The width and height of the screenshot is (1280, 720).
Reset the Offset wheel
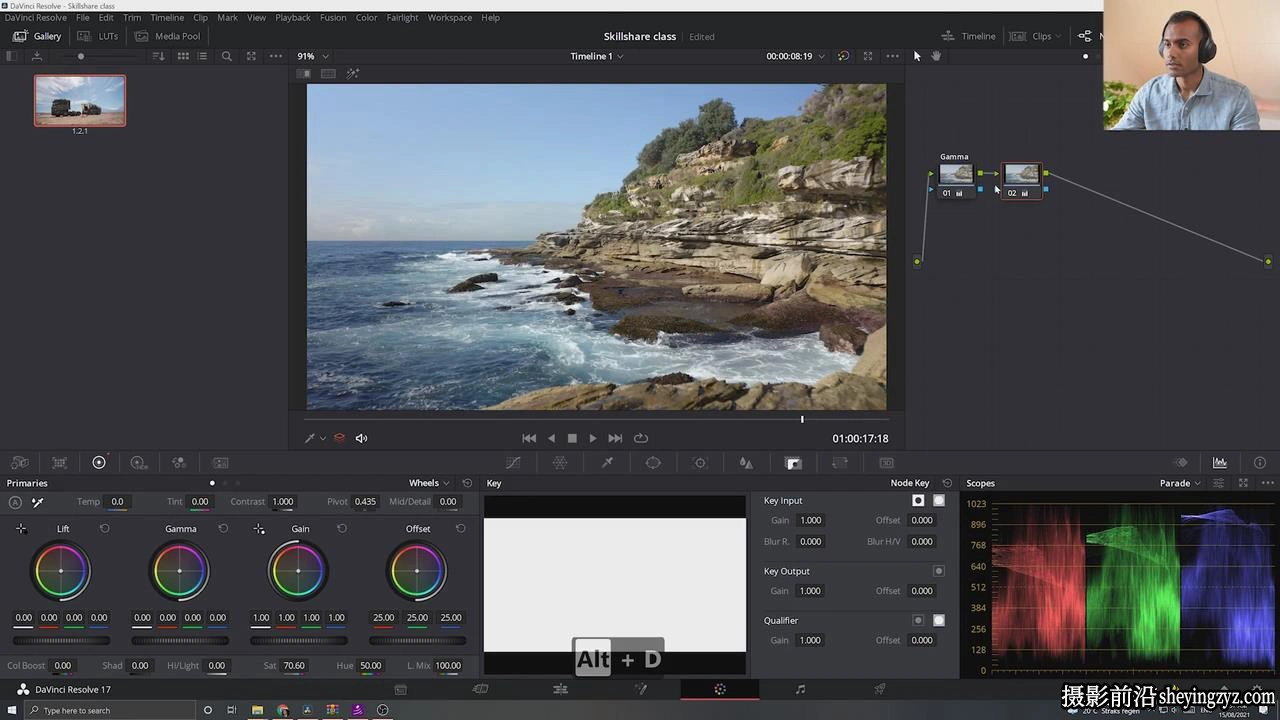pyautogui.click(x=461, y=529)
